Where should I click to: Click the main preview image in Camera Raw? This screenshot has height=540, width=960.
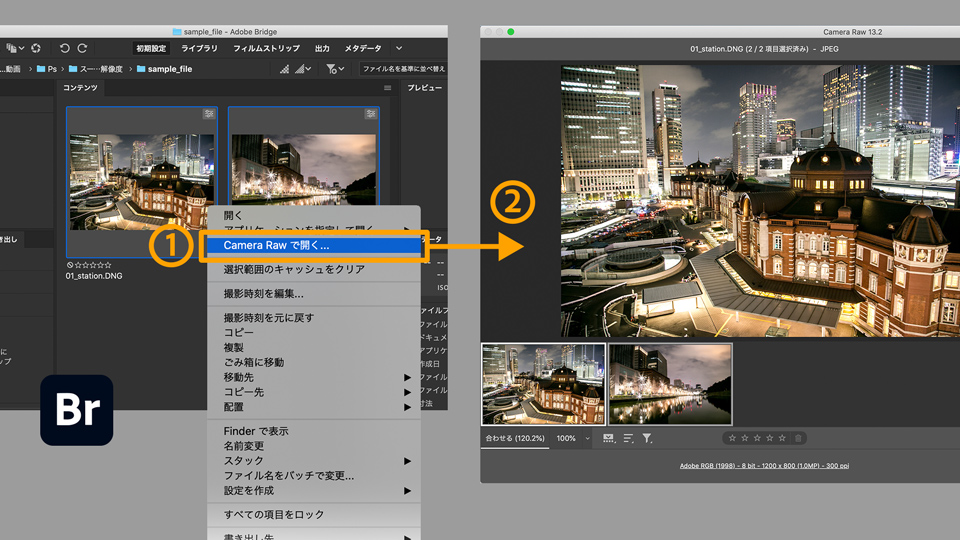[760, 201]
